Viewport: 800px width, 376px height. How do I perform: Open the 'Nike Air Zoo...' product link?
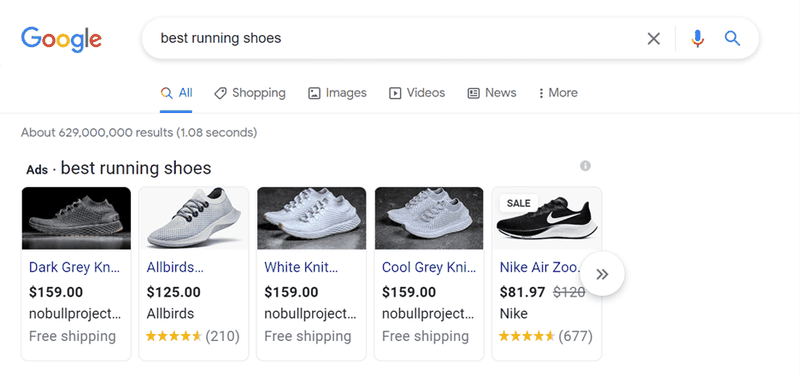(540, 267)
